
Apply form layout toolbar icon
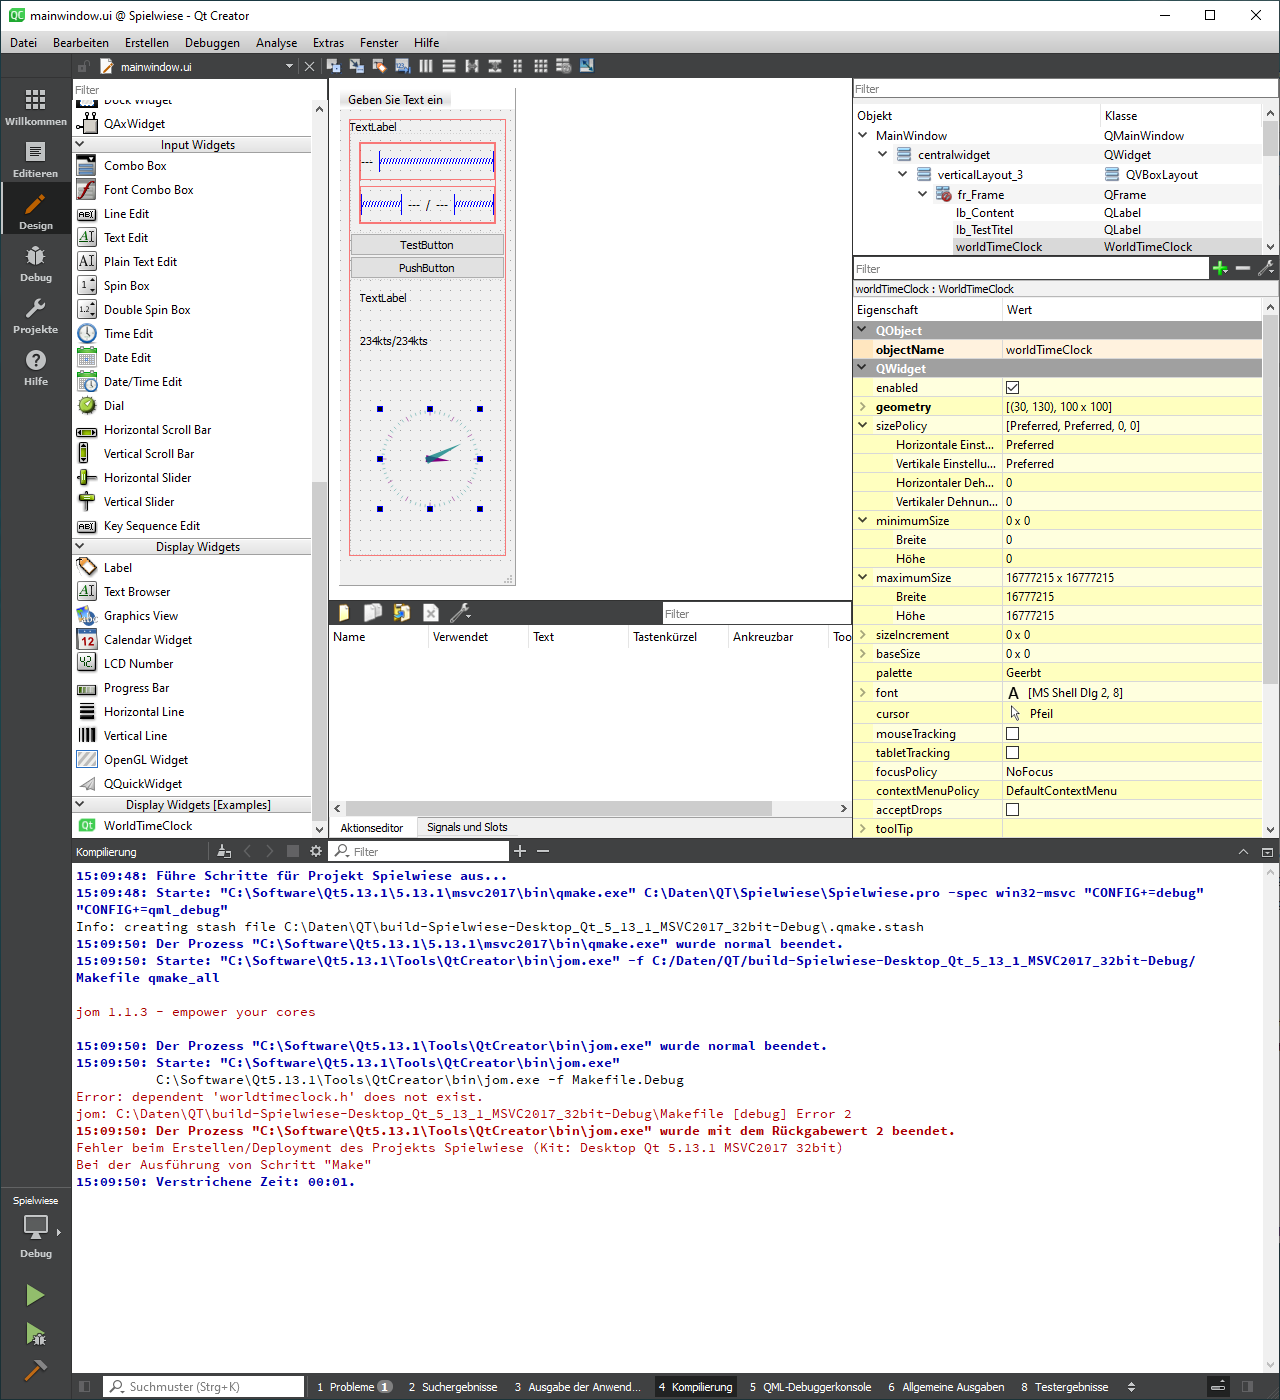tap(518, 66)
